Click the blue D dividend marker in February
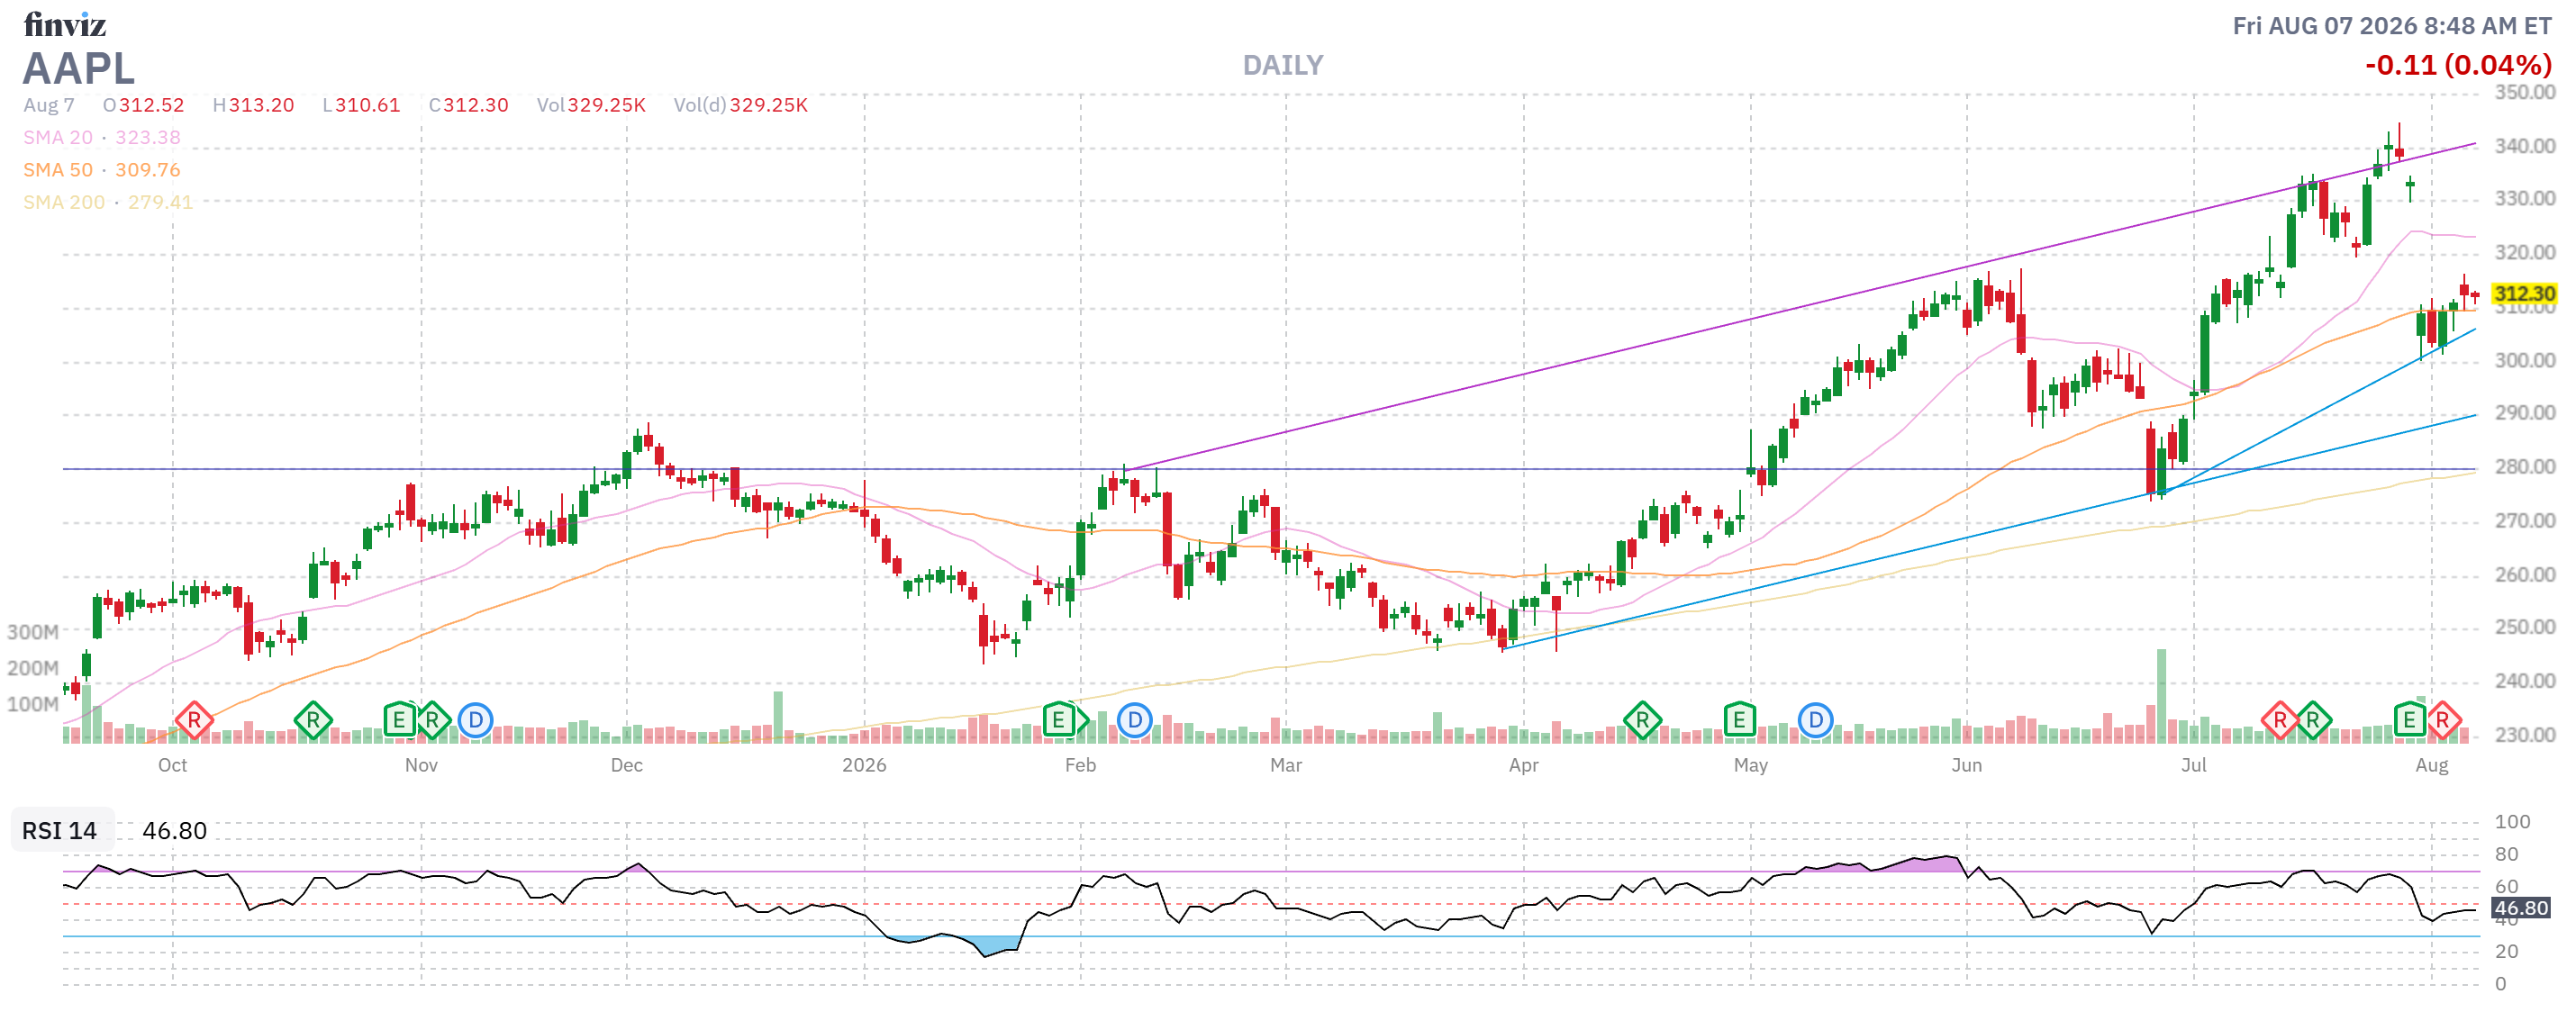The height and width of the screenshot is (1012, 2576). point(1134,720)
